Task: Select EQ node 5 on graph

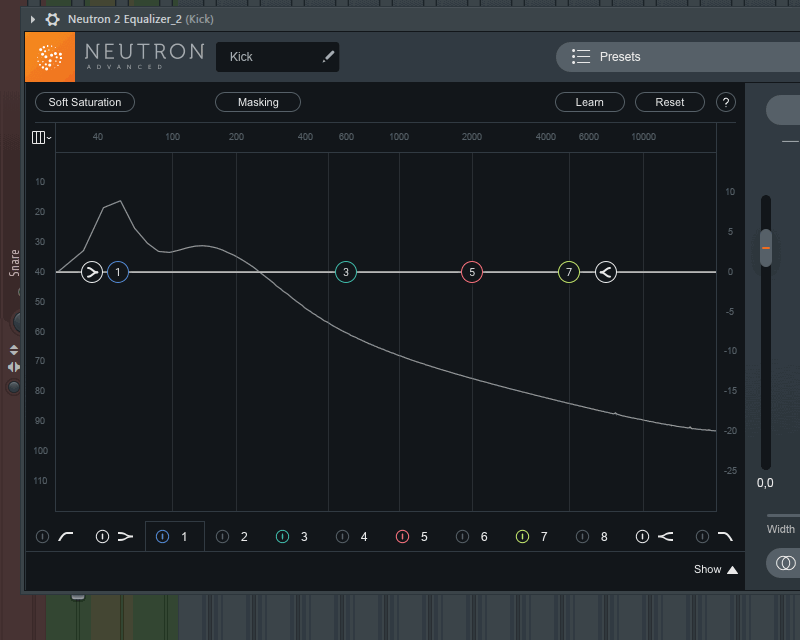Action: pos(472,272)
